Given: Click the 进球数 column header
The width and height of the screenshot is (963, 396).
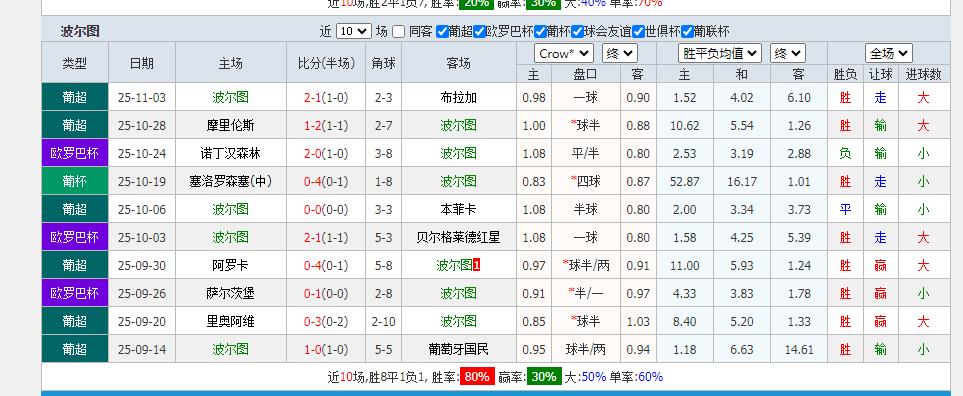Looking at the screenshot, I should click(924, 74).
